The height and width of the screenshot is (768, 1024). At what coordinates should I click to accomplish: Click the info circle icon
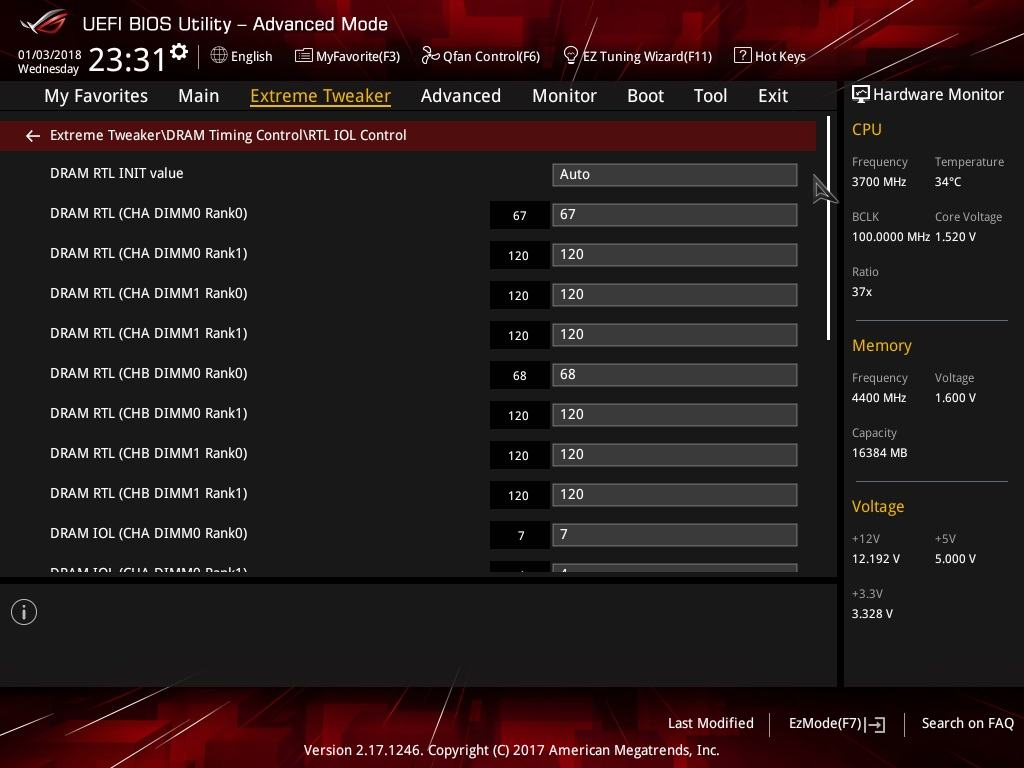pyautogui.click(x=24, y=612)
